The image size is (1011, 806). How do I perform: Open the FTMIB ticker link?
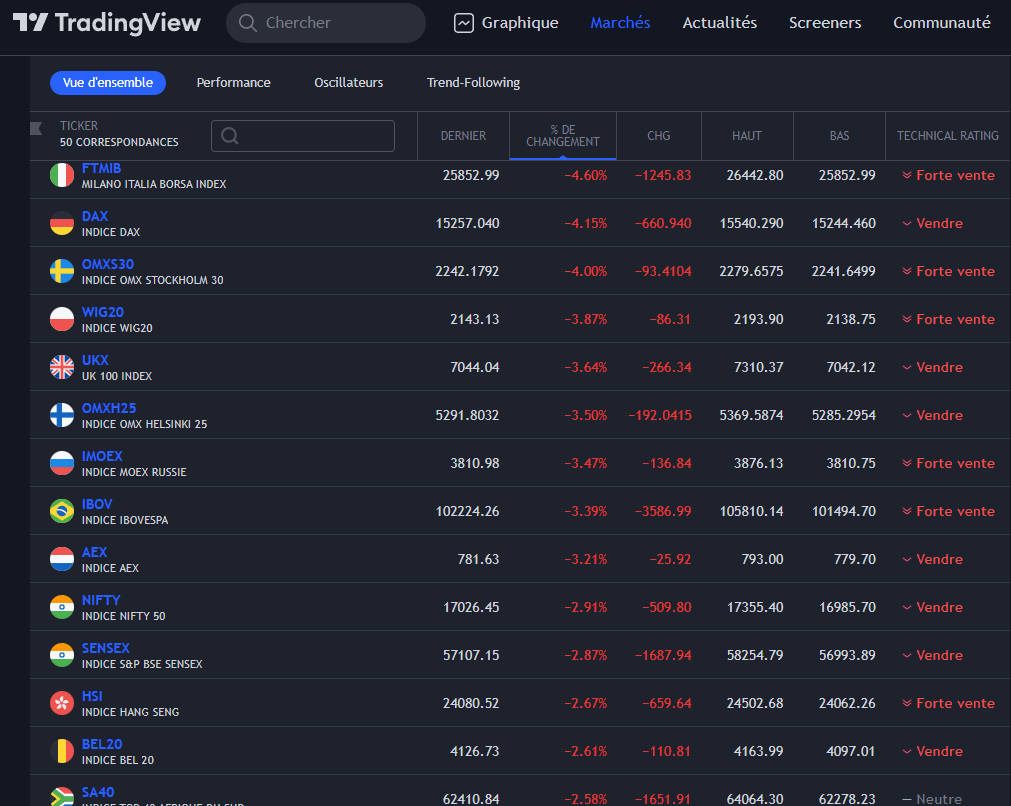(101, 168)
